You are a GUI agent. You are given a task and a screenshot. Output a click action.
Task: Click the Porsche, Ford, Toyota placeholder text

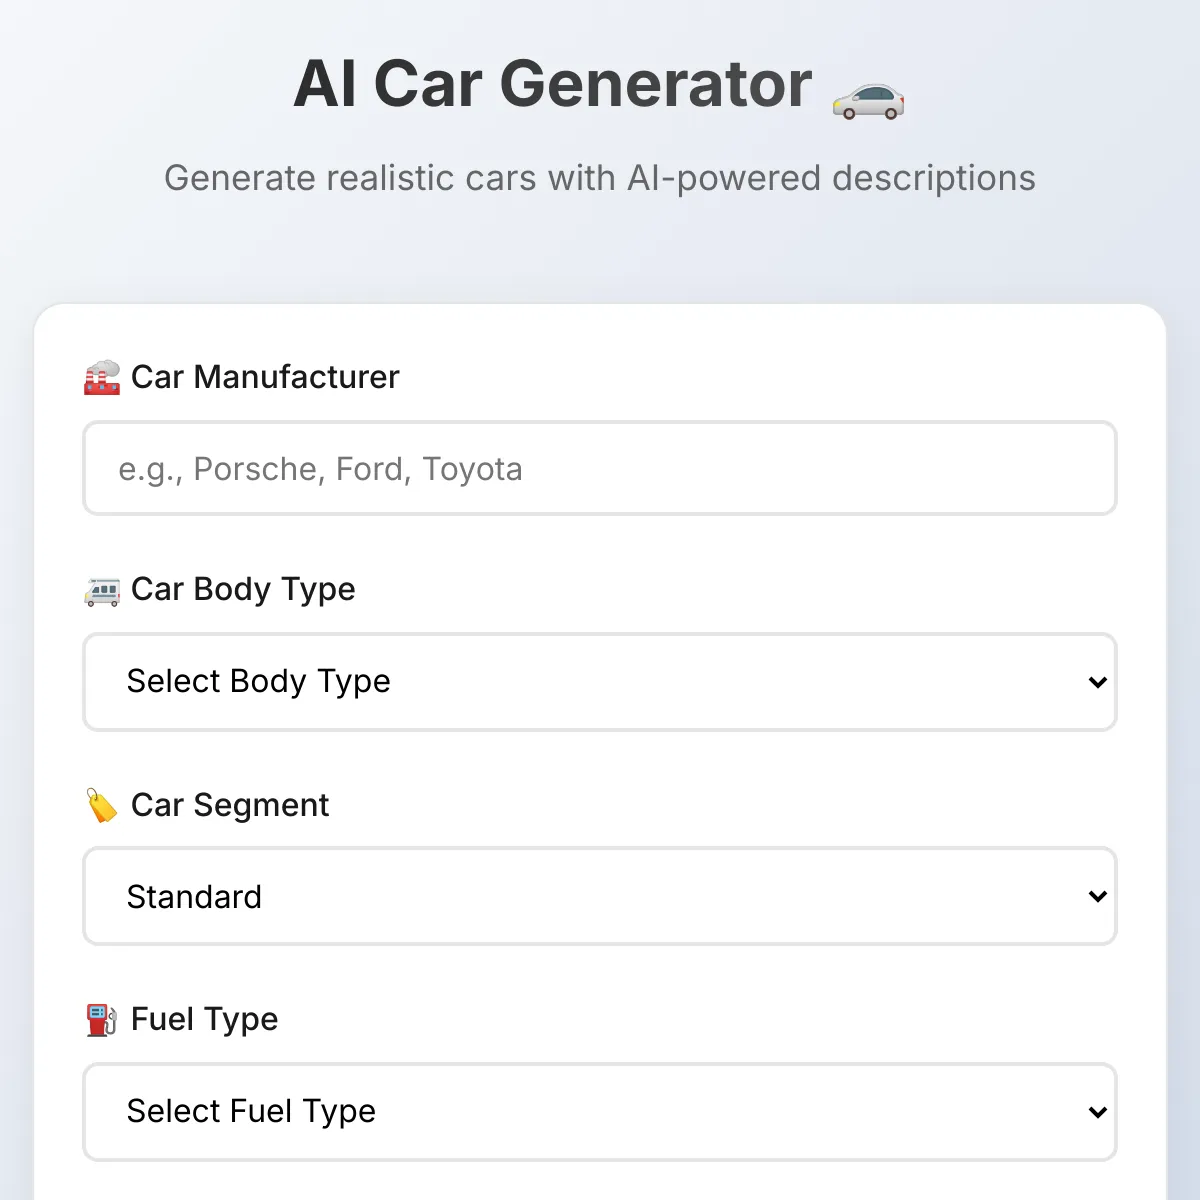pyautogui.click(x=358, y=469)
